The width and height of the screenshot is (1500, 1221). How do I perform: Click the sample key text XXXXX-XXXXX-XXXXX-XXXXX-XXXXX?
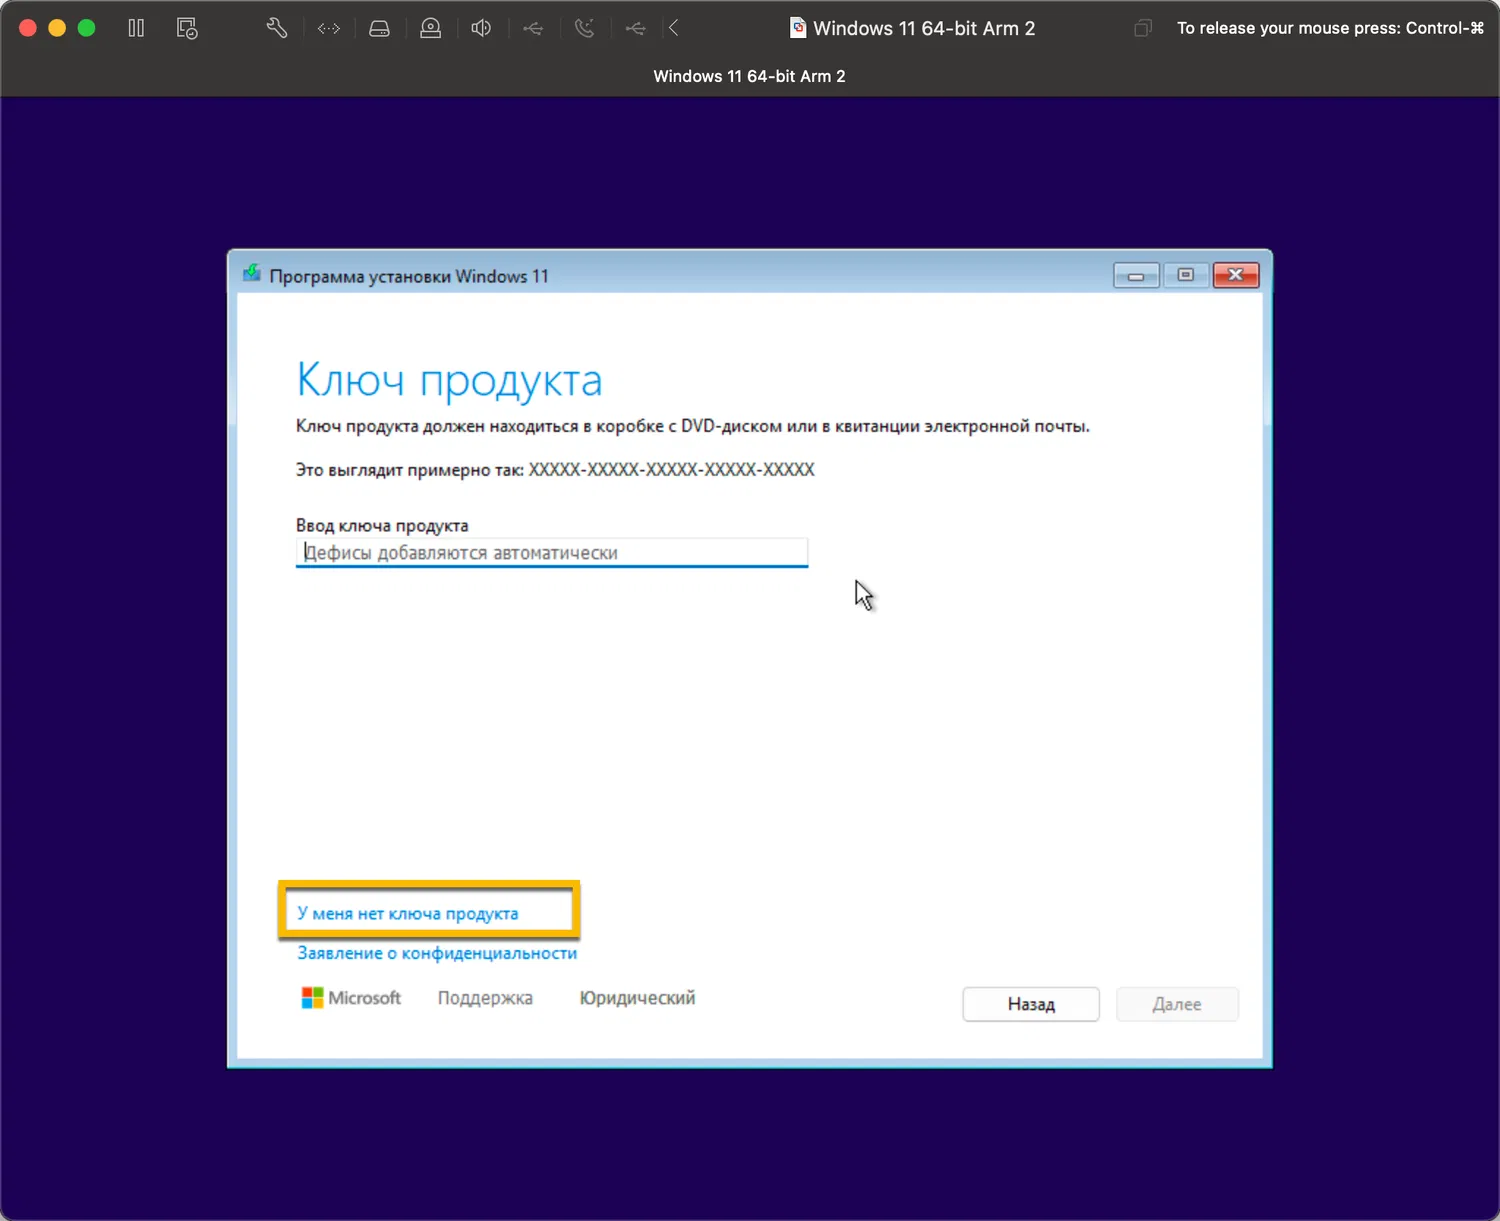point(672,470)
